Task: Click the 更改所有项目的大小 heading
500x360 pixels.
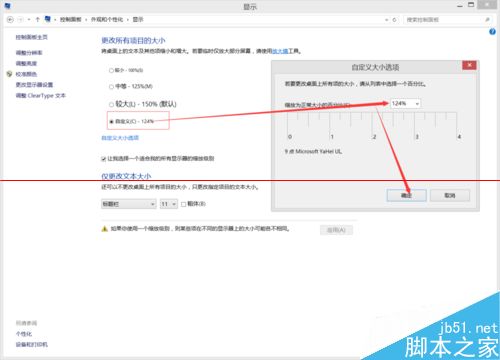Action: pos(133,41)
